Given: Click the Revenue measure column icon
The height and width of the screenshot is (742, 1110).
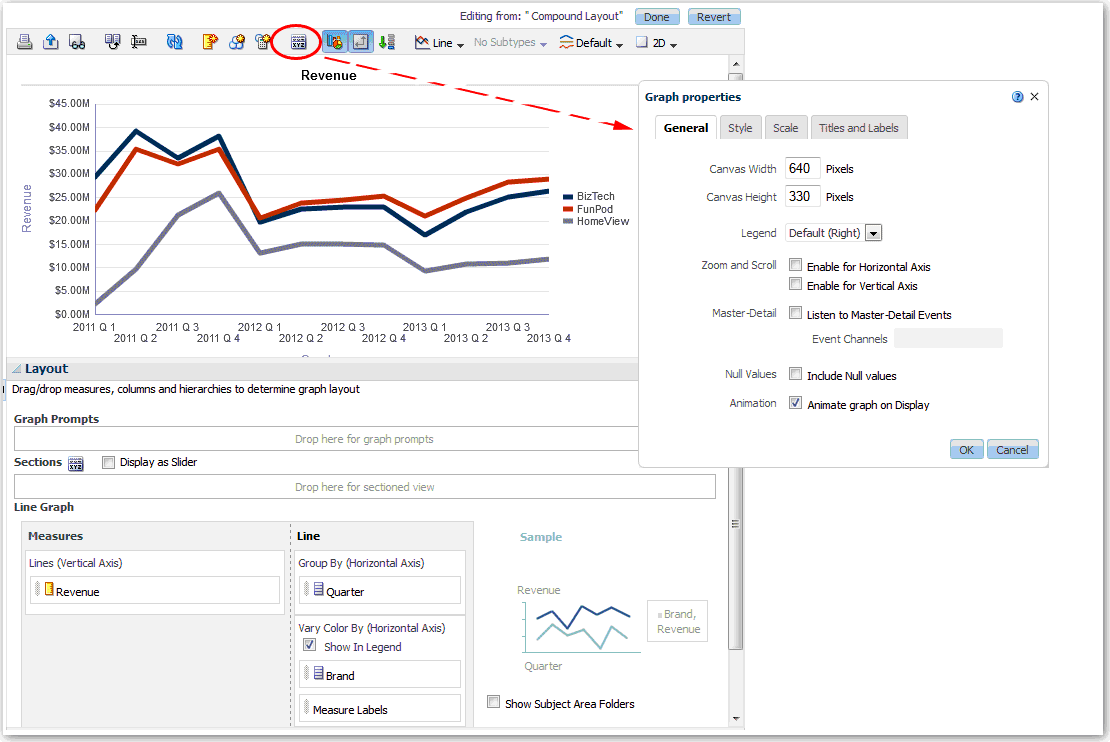Looking at the screenshot, I should click(x=49, y=589).
